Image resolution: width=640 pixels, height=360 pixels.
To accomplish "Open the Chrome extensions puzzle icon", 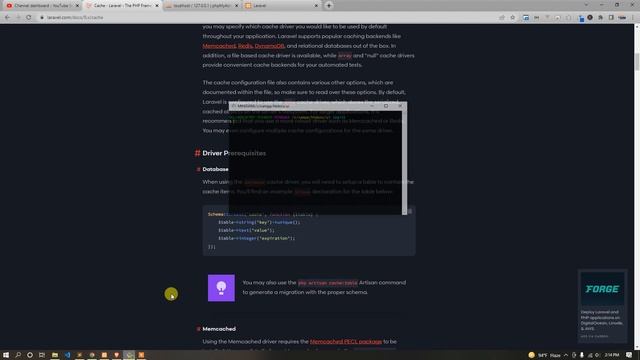I will point(600,18).
